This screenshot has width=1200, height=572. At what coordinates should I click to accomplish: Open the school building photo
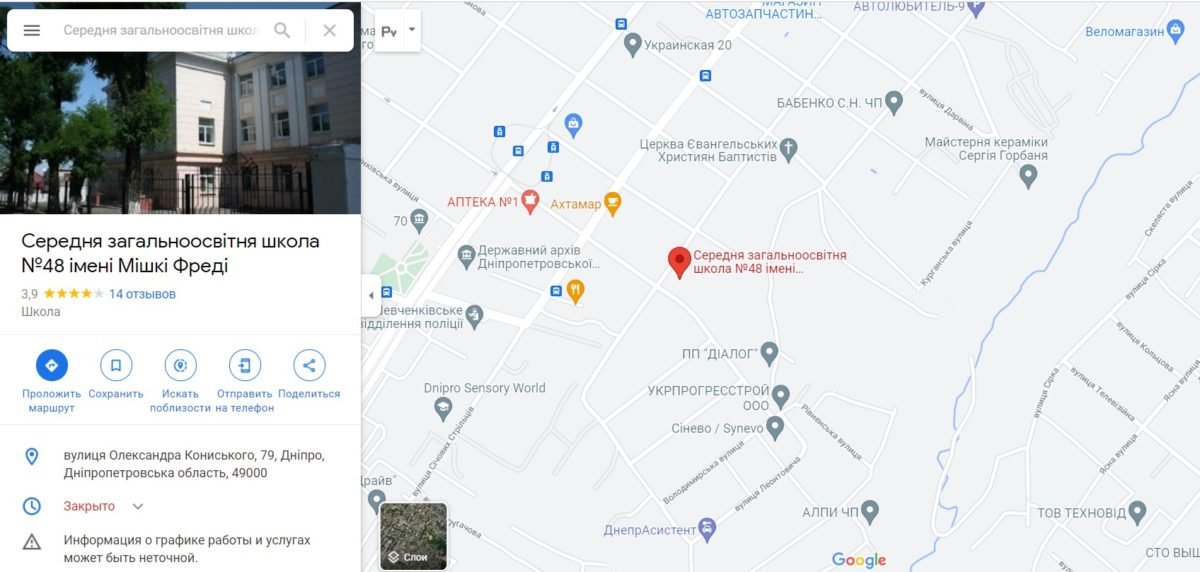(x=180, y=107)
